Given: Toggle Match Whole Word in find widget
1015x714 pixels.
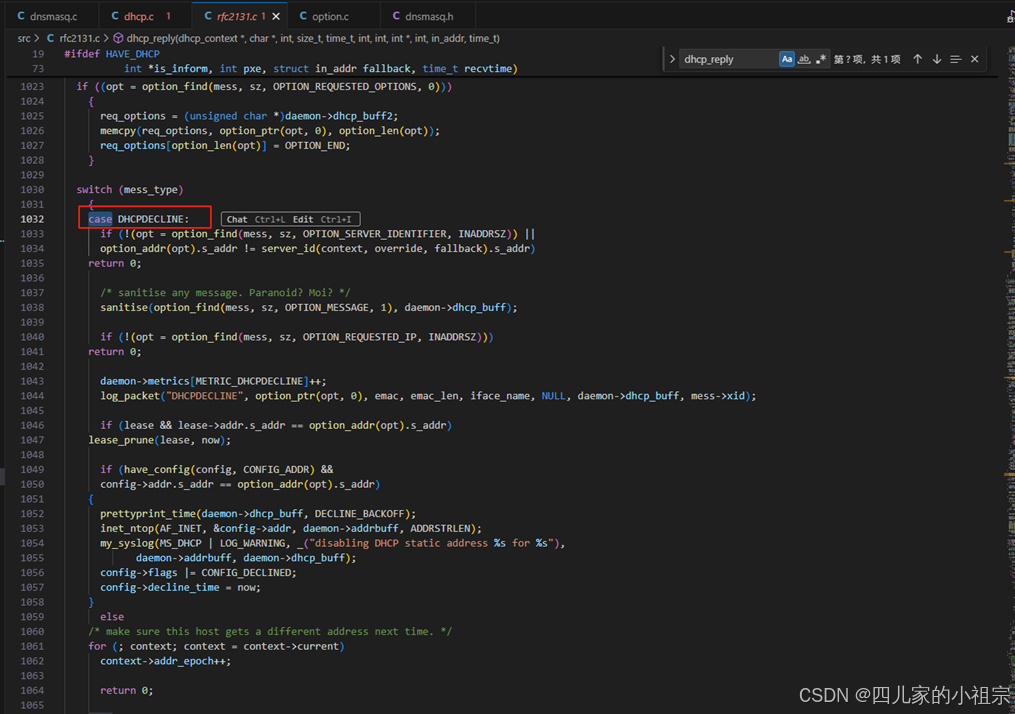Looking at the screenshot, I should click(804, 59).
